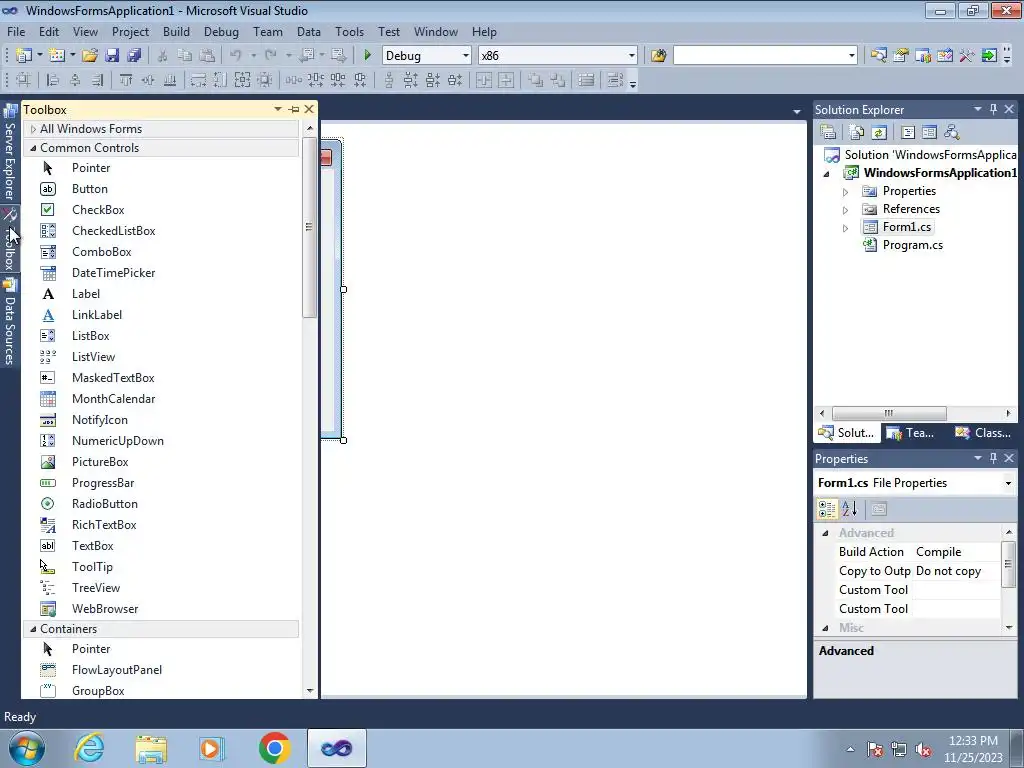Select the Button control in the Toolbox

(161, 189)
